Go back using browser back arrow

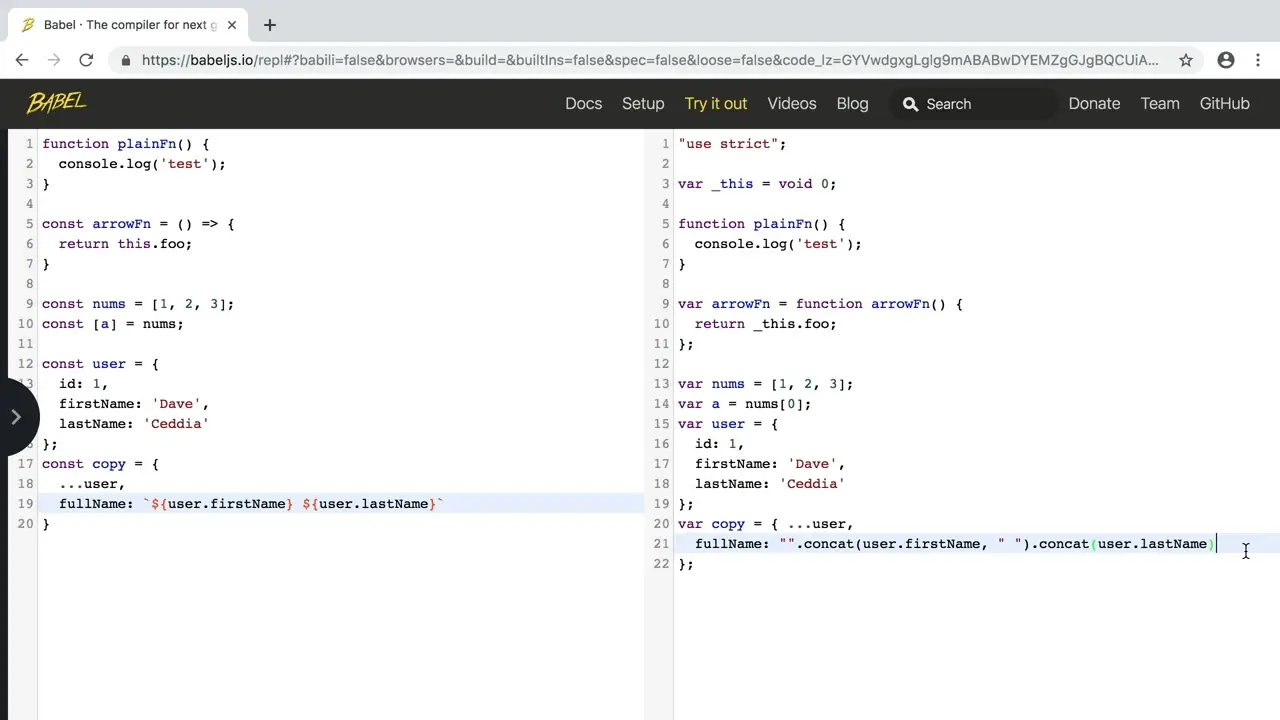coord(22,60)
